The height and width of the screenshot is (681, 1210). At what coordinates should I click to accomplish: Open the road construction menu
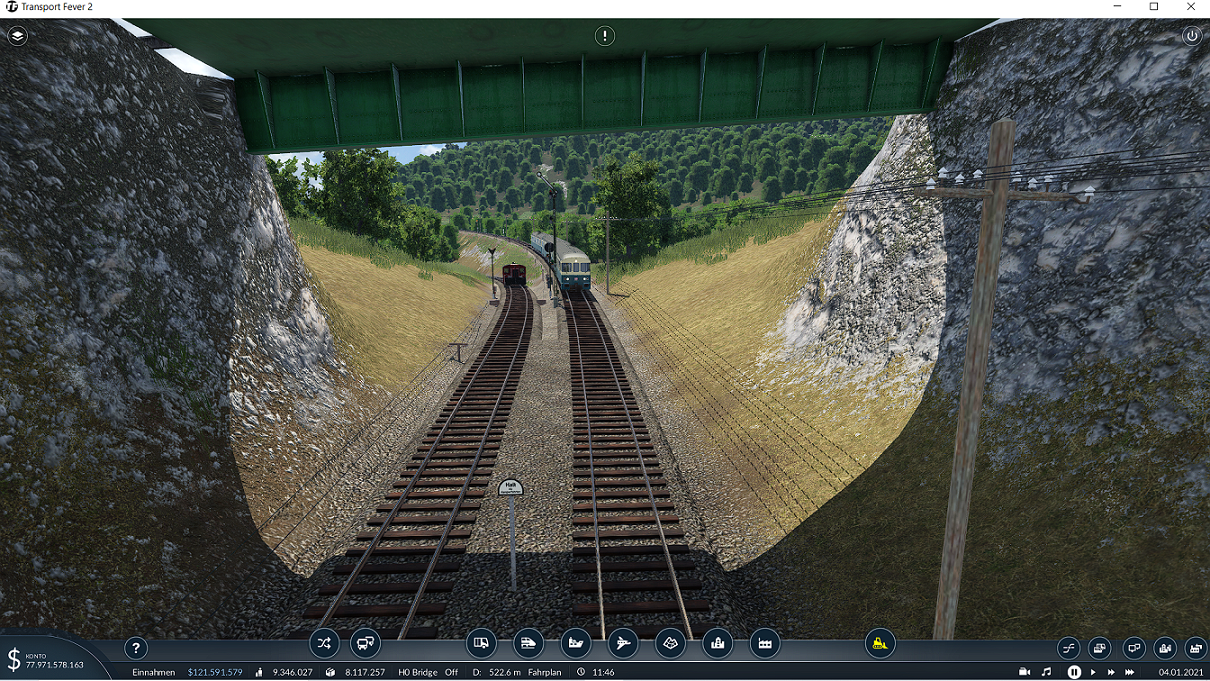481,643
